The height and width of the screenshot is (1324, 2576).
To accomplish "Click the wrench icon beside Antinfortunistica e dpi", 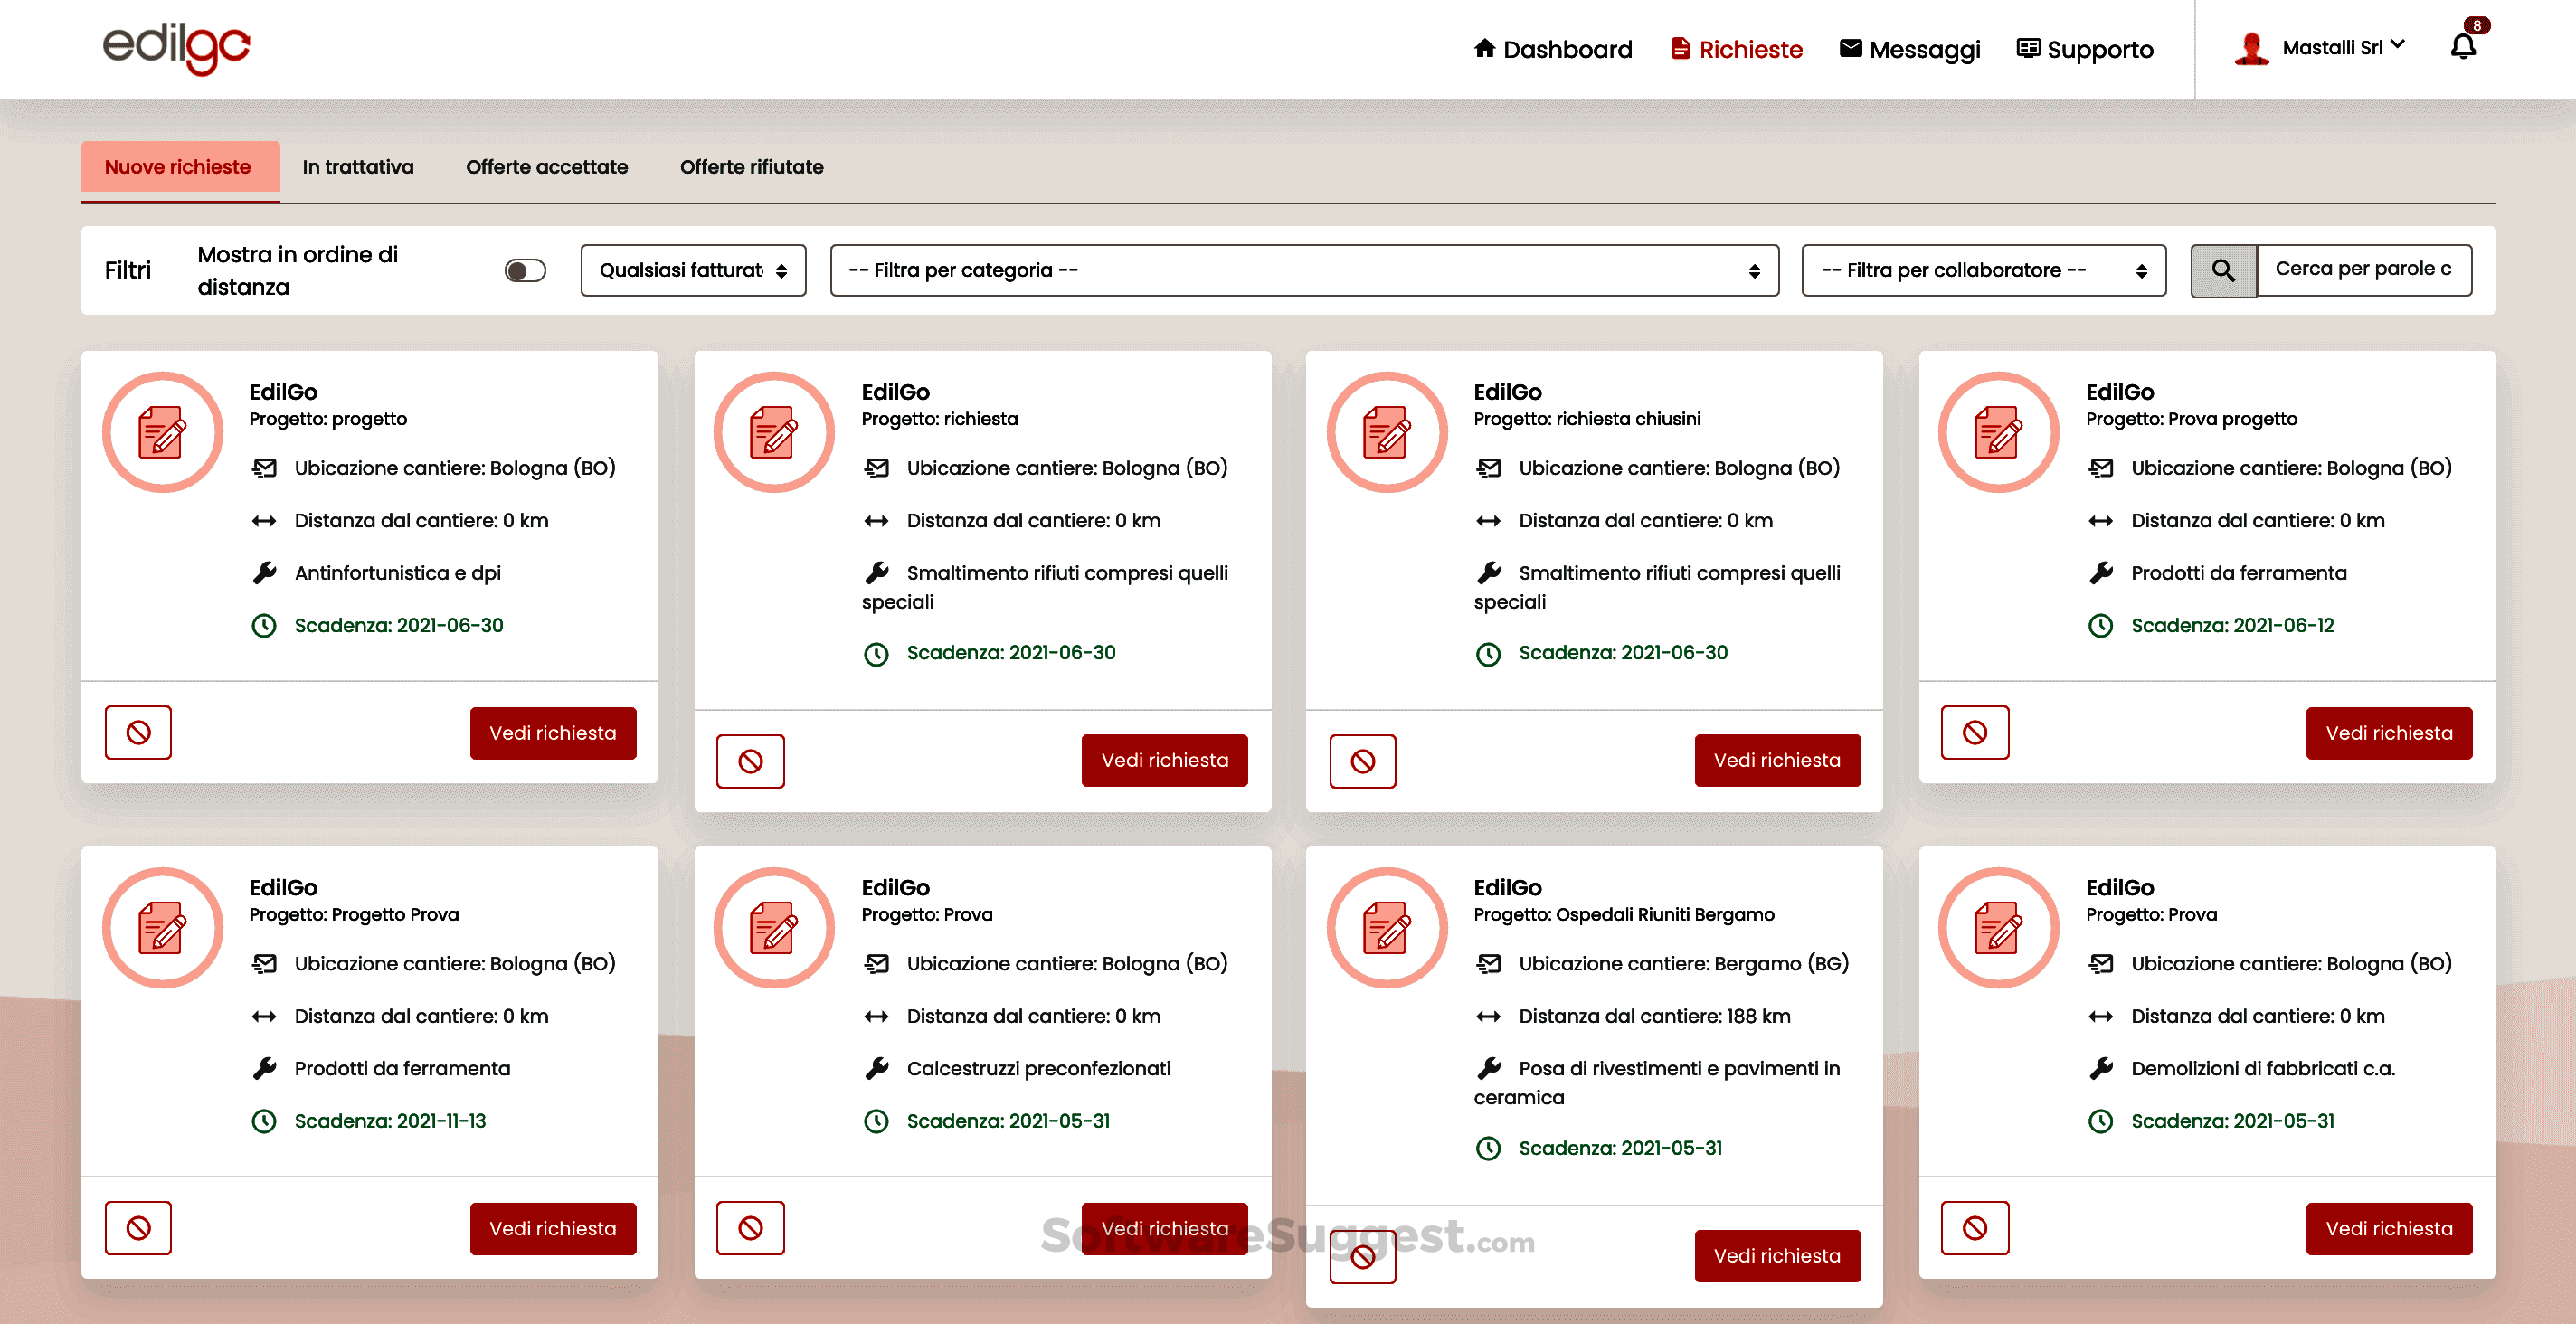I will 264,573.
